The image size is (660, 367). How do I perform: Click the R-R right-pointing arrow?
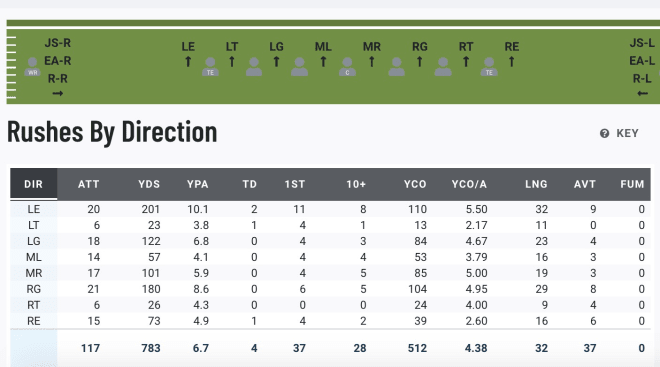point(58,93)
